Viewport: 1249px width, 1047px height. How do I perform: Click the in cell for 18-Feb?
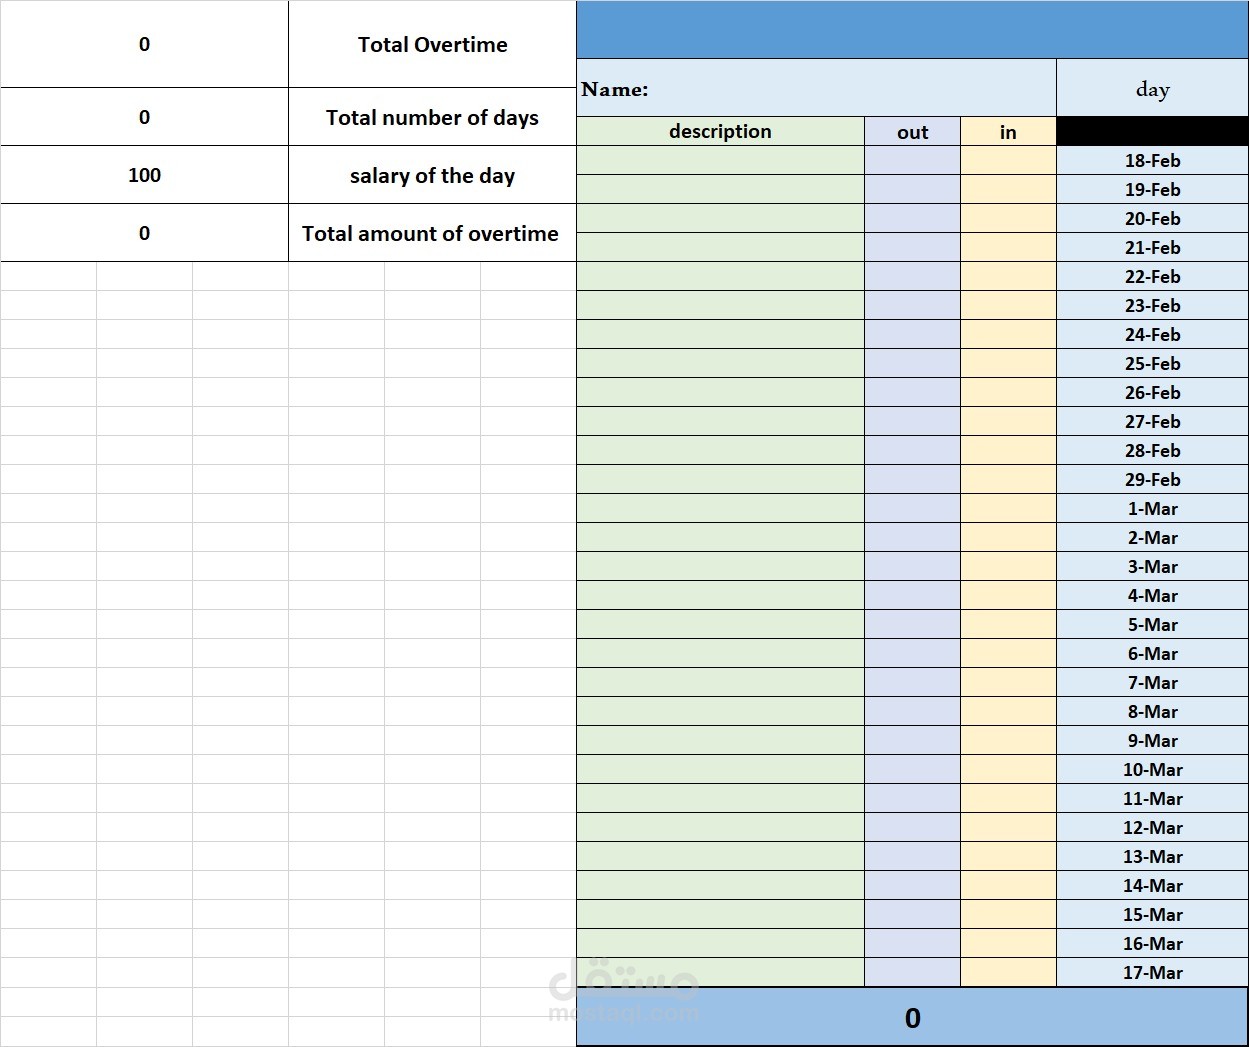click(x=1008, y=160)
